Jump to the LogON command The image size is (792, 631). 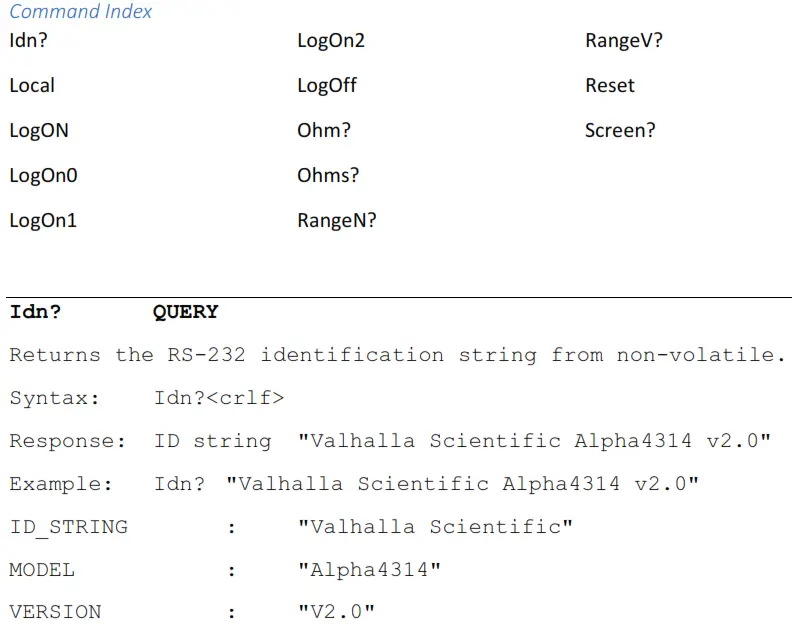pos(39,131)
